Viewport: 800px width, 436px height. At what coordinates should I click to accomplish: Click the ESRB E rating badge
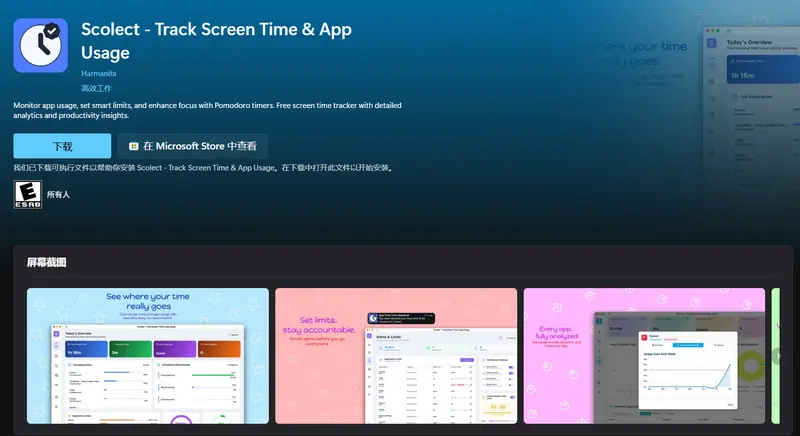click(28, 194)
